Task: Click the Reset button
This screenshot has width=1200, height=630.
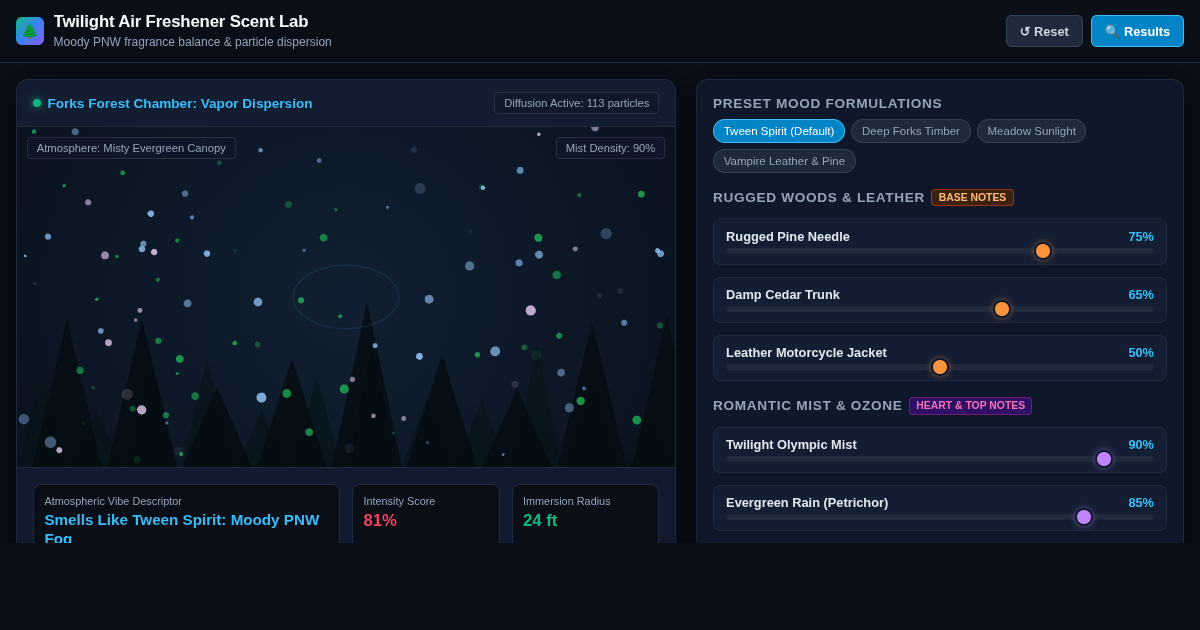Action: [1044, 31]
